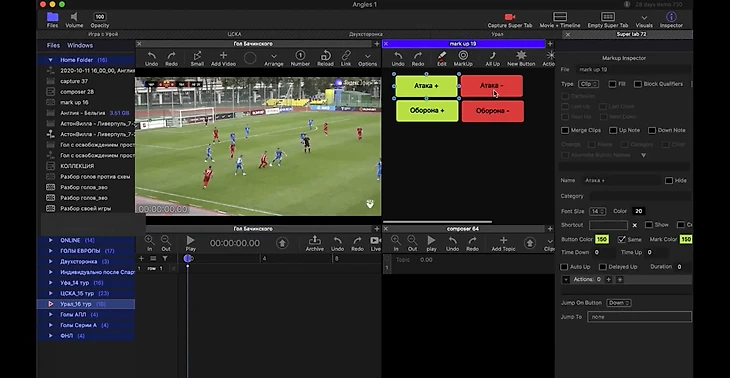
Task: Toggle the Block Qualifiers checkbox
Action: [638, 84]
